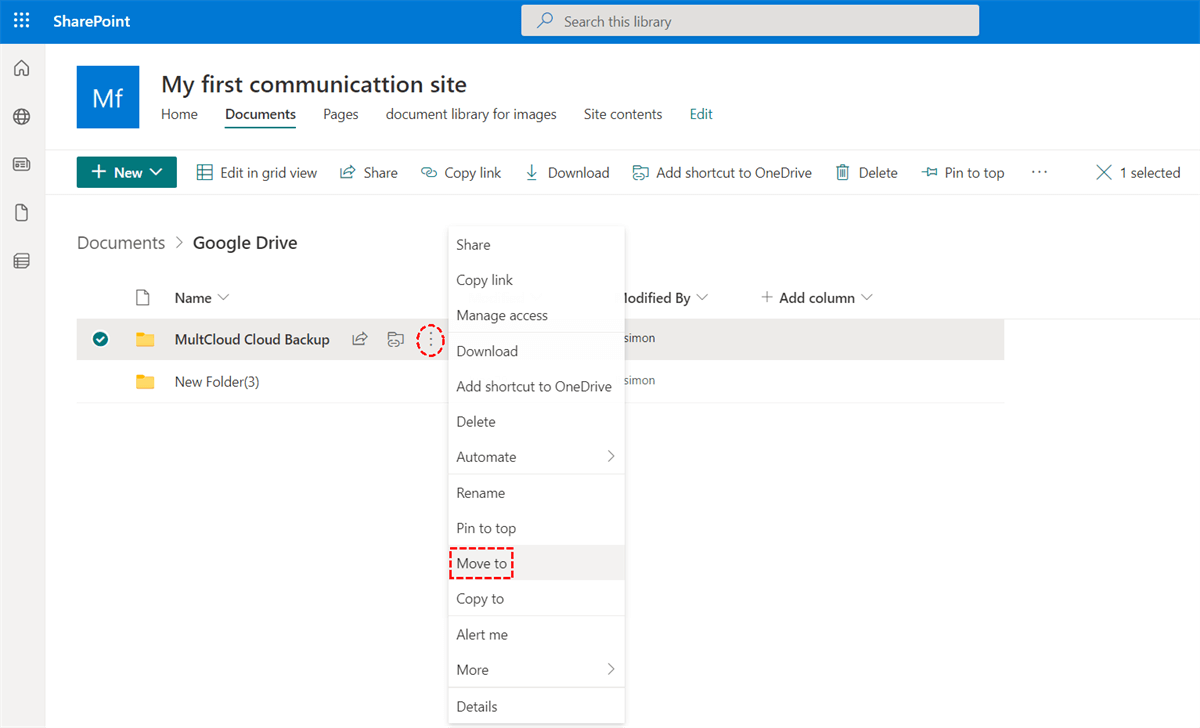The image size is (1200, 728).
Task: Click Documents in the breadcrumb path
Action: [x=121, y=243]
